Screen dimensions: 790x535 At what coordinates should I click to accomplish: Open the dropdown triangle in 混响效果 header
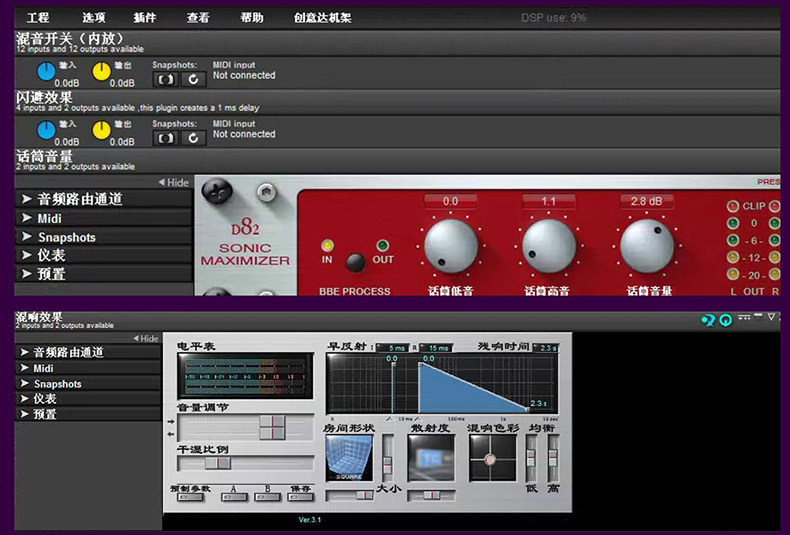(x=771, y=317)
